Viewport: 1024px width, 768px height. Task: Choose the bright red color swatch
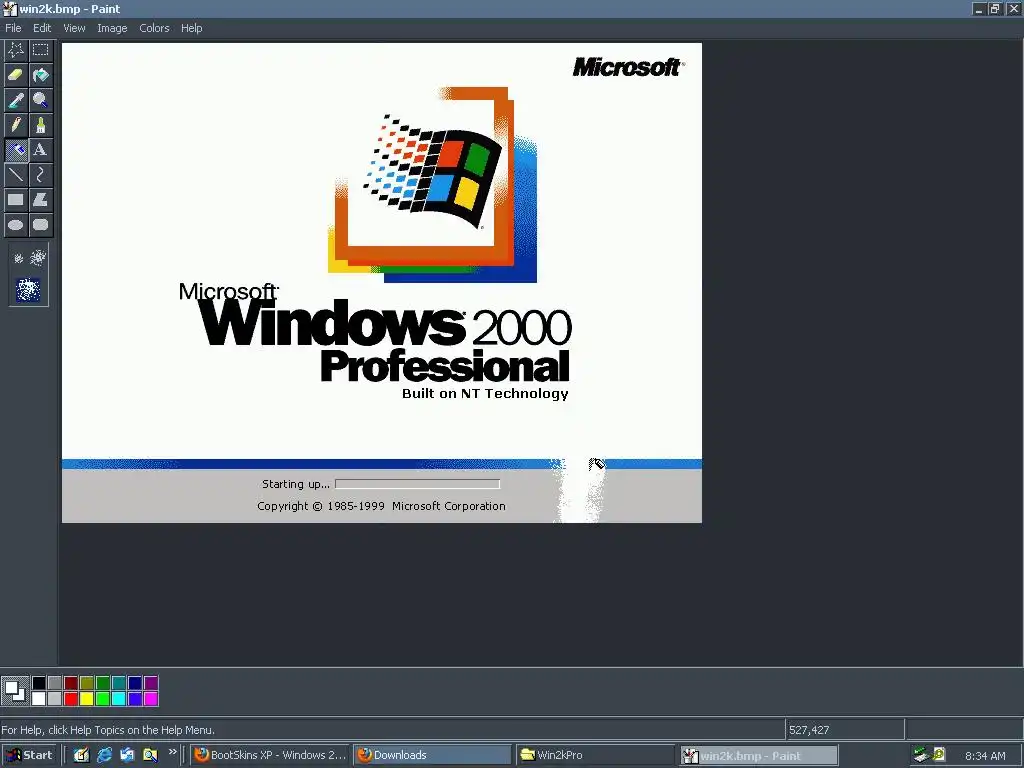[x=71, y=699]
